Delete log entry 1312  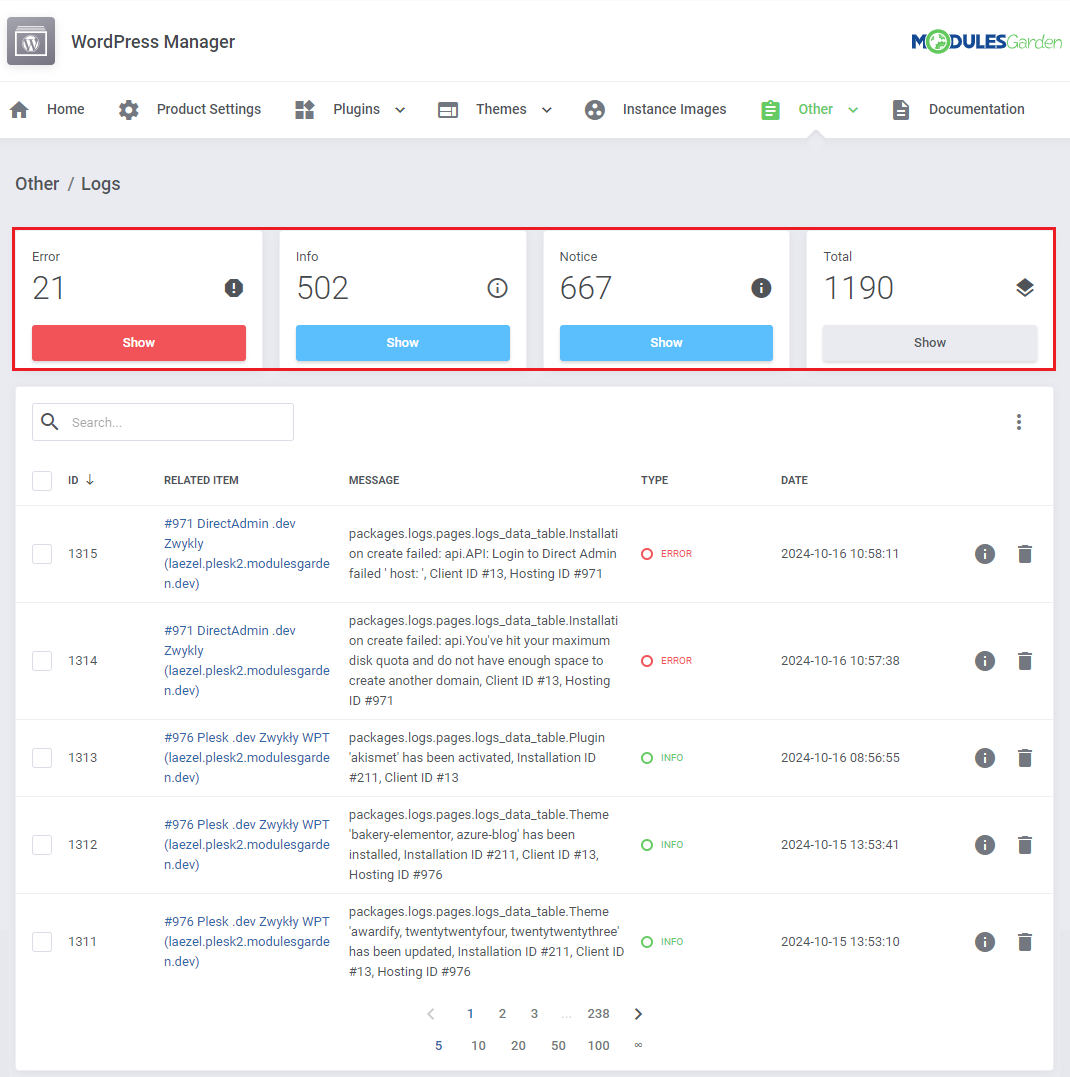pos(1025,845)
